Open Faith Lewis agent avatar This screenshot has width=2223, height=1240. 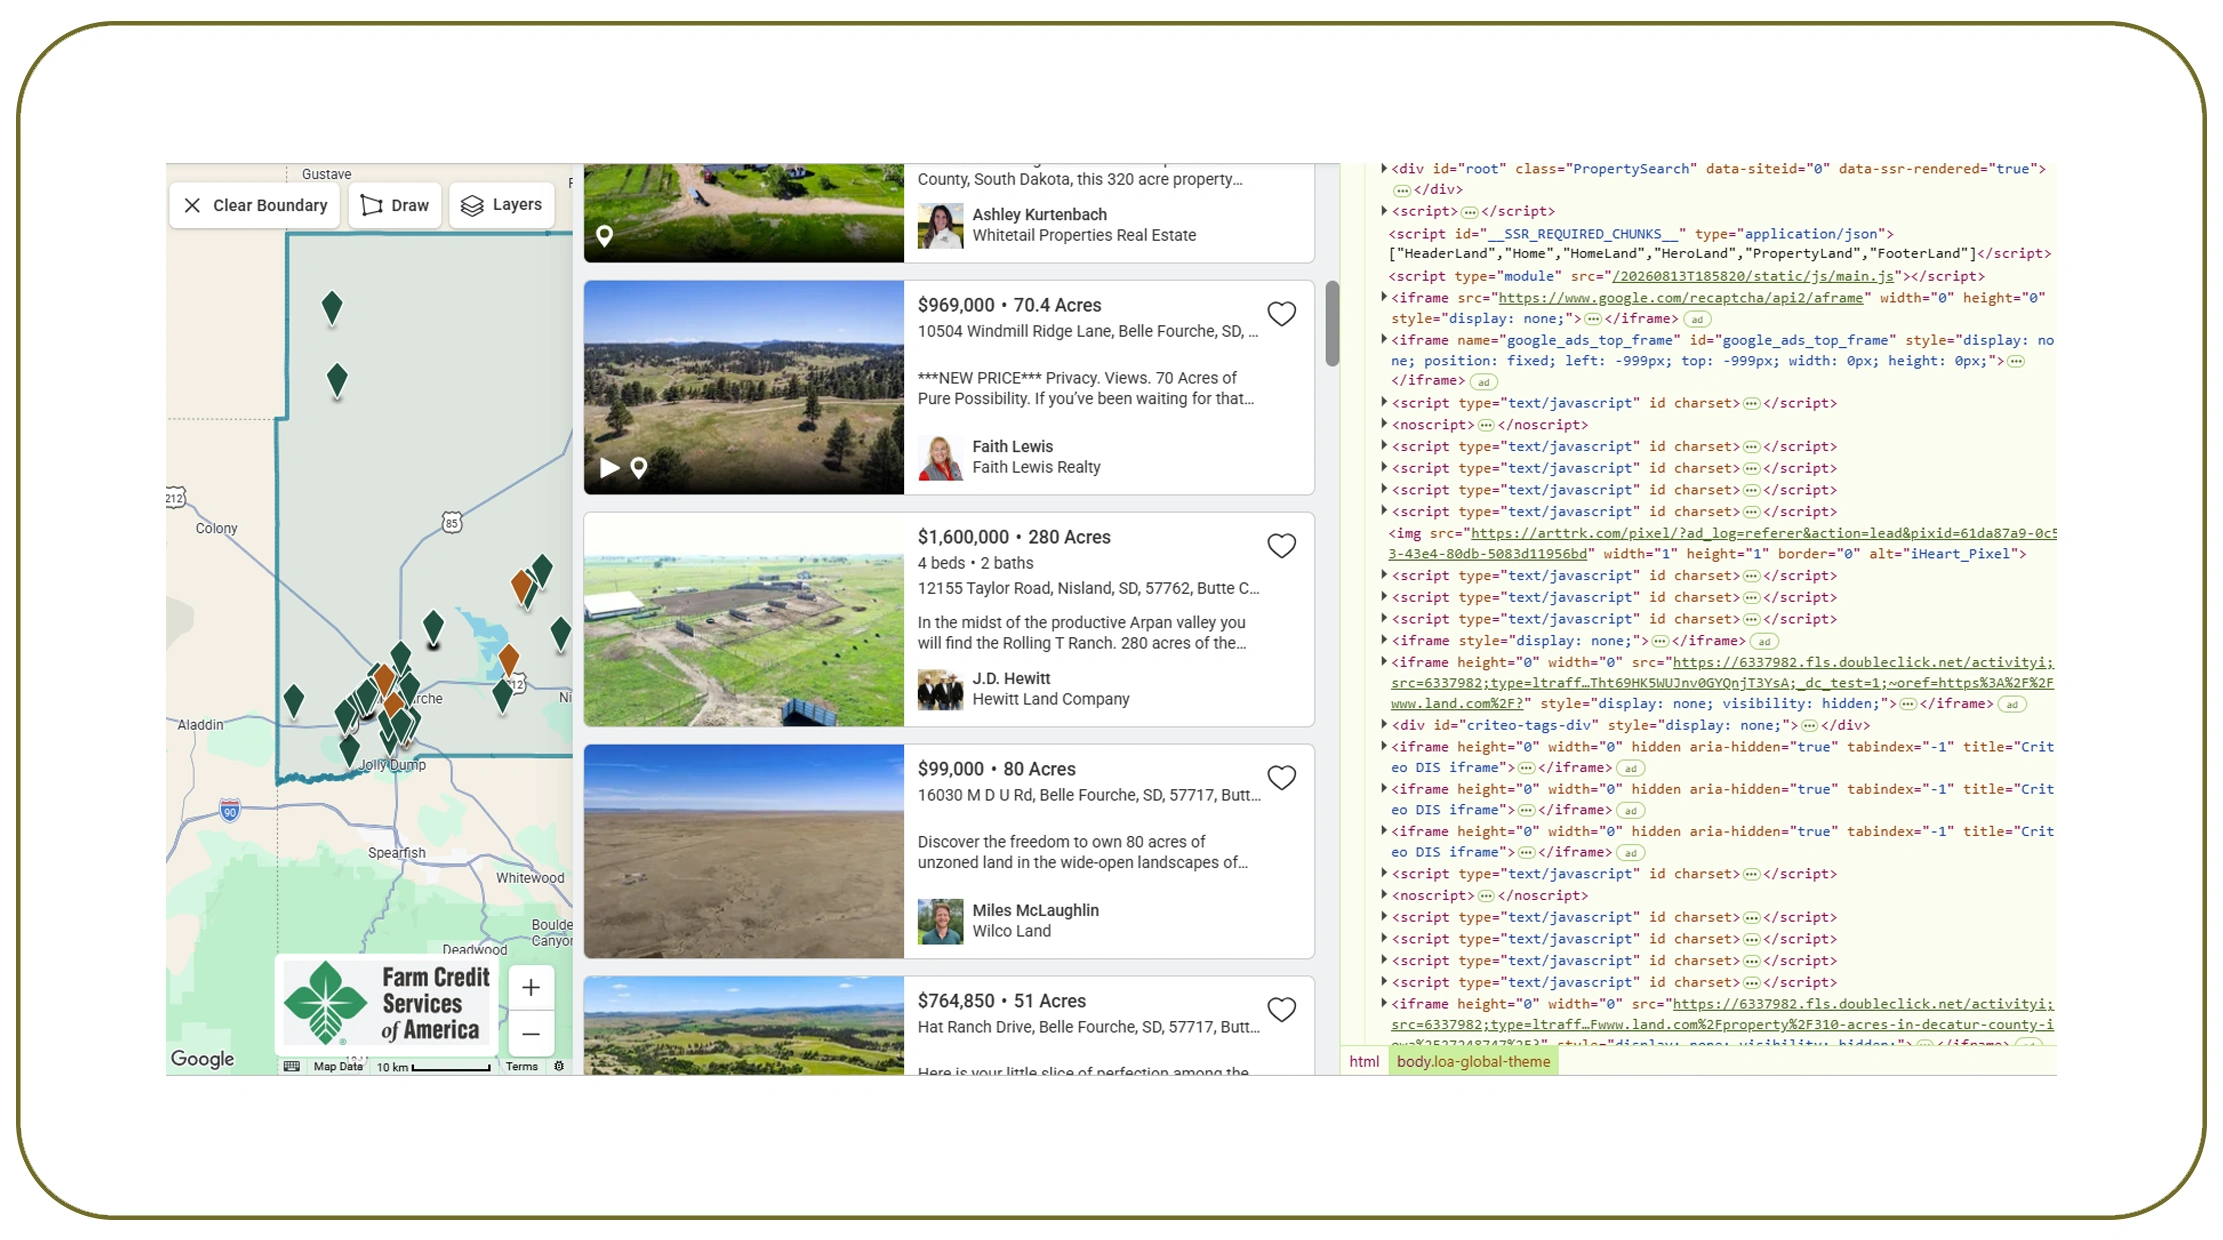[940, 458]
